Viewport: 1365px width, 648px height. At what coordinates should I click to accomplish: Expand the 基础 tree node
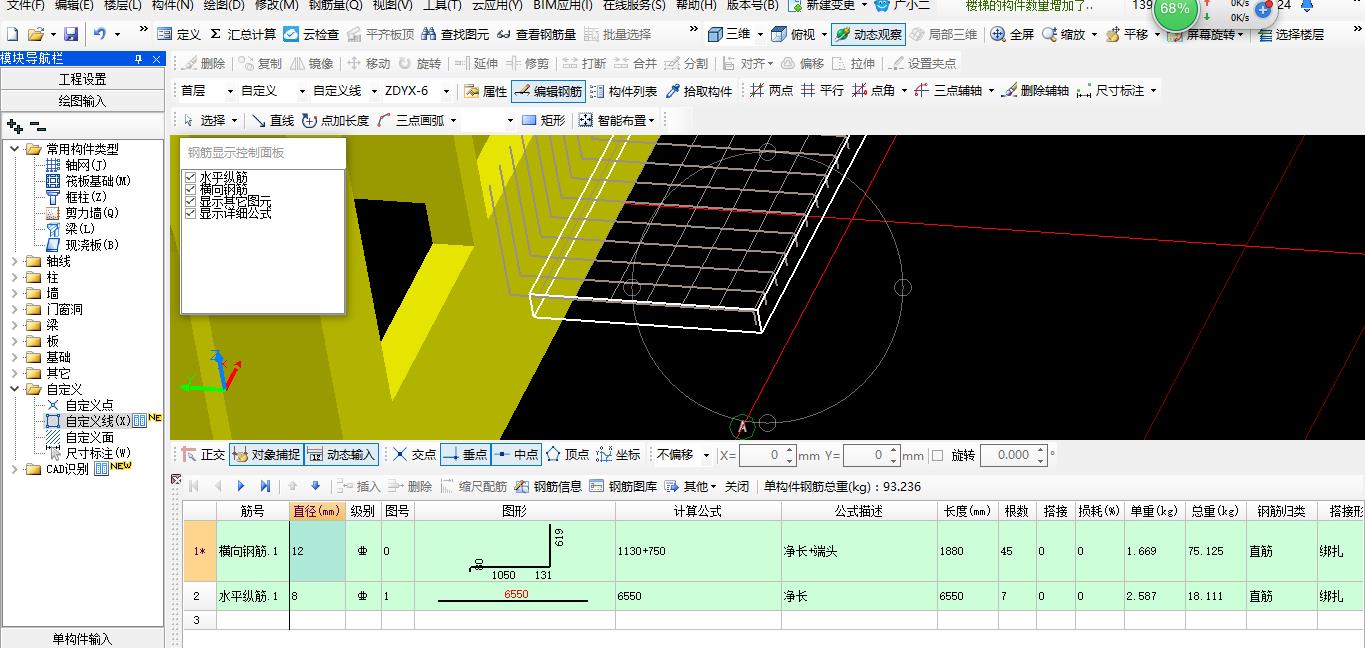(14, 357)
